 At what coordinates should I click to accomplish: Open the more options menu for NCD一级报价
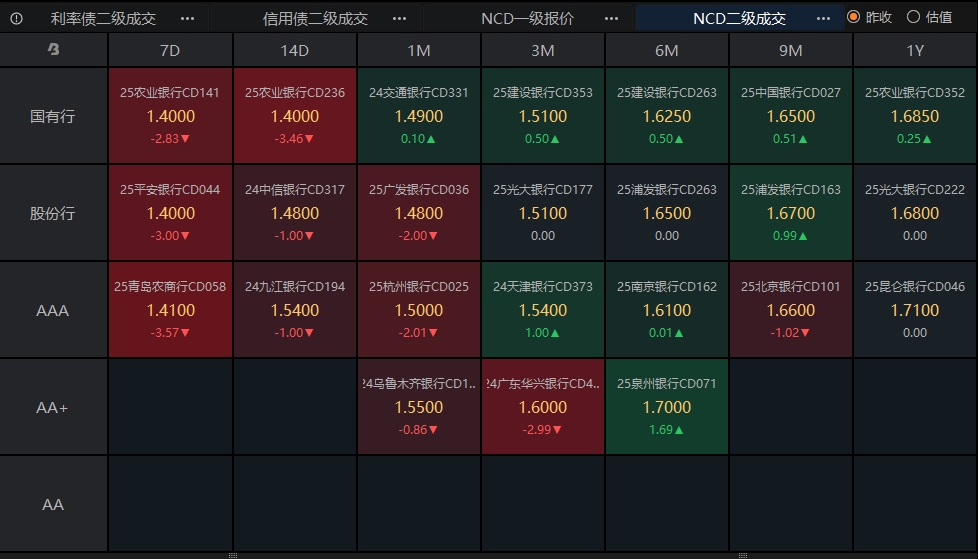pyautogui.click(x=611, y=19)
